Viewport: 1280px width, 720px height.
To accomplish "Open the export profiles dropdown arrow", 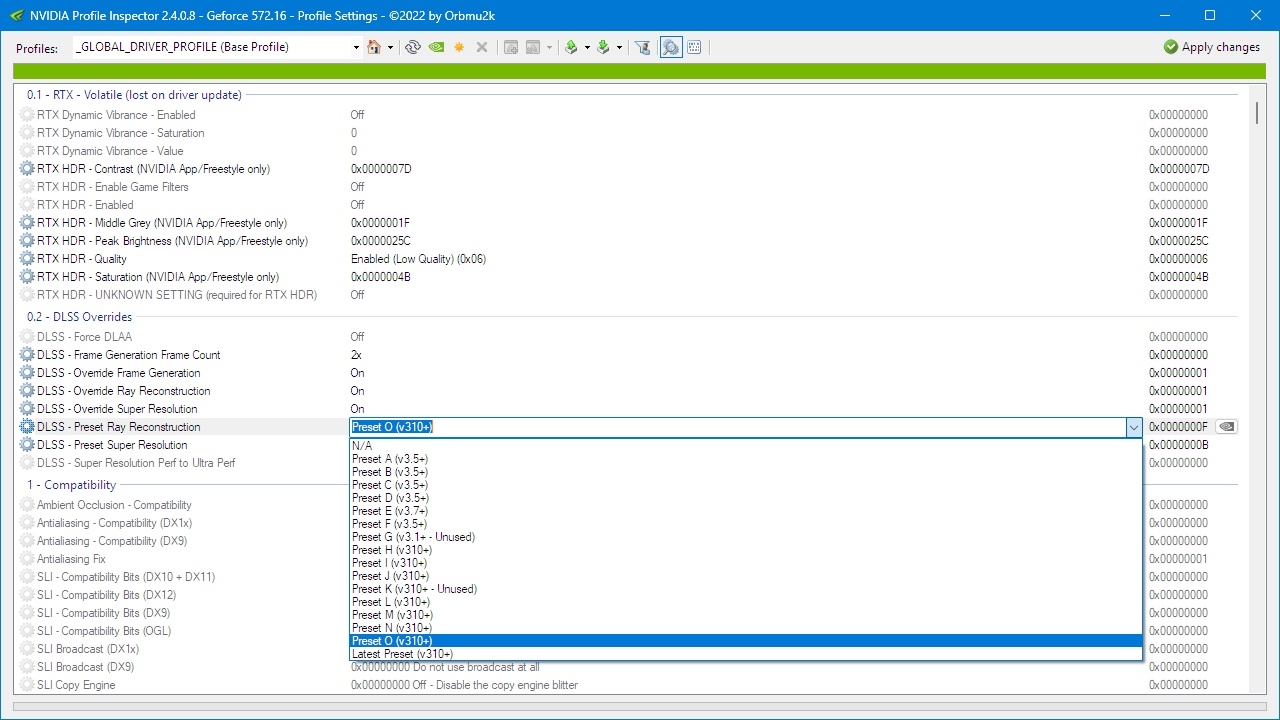I will coord(587,47).
